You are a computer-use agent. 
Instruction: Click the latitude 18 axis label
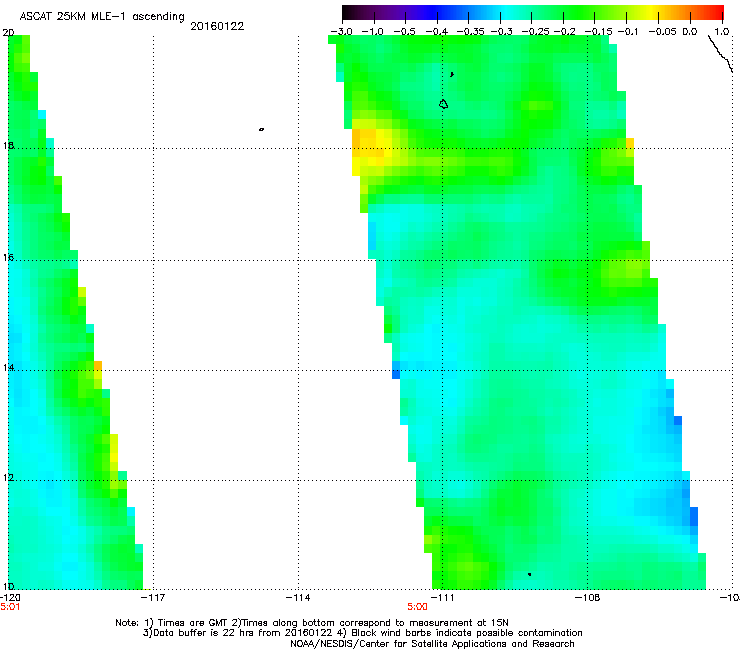8,145
